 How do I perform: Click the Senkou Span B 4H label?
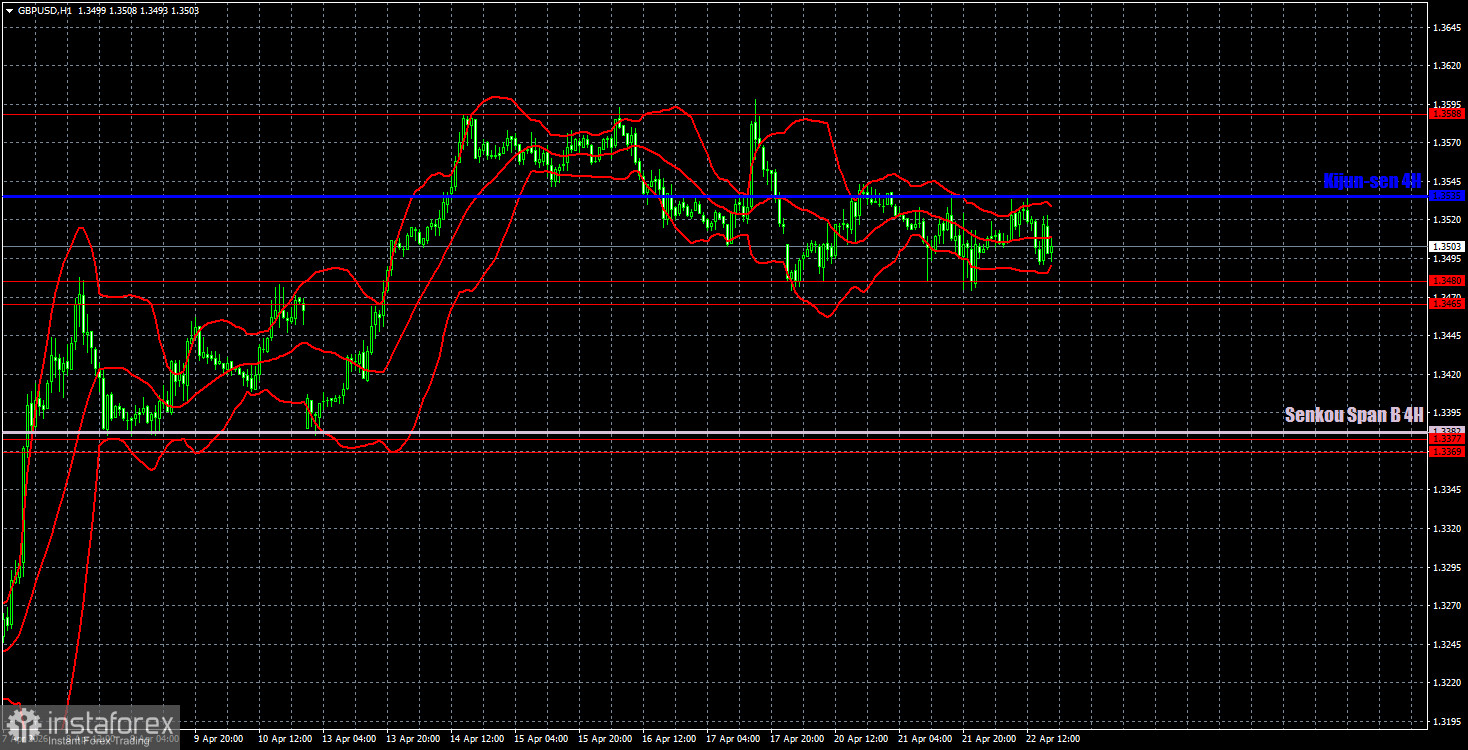1353,415
